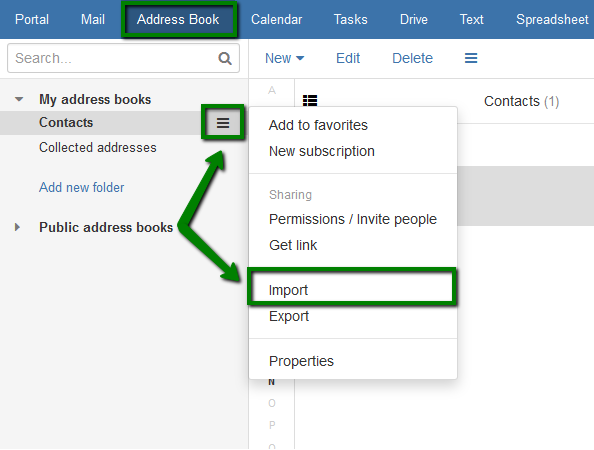Click the search magnifier icon
The height and width of the screenshot is (450, 594).
(x=225, y=58)
